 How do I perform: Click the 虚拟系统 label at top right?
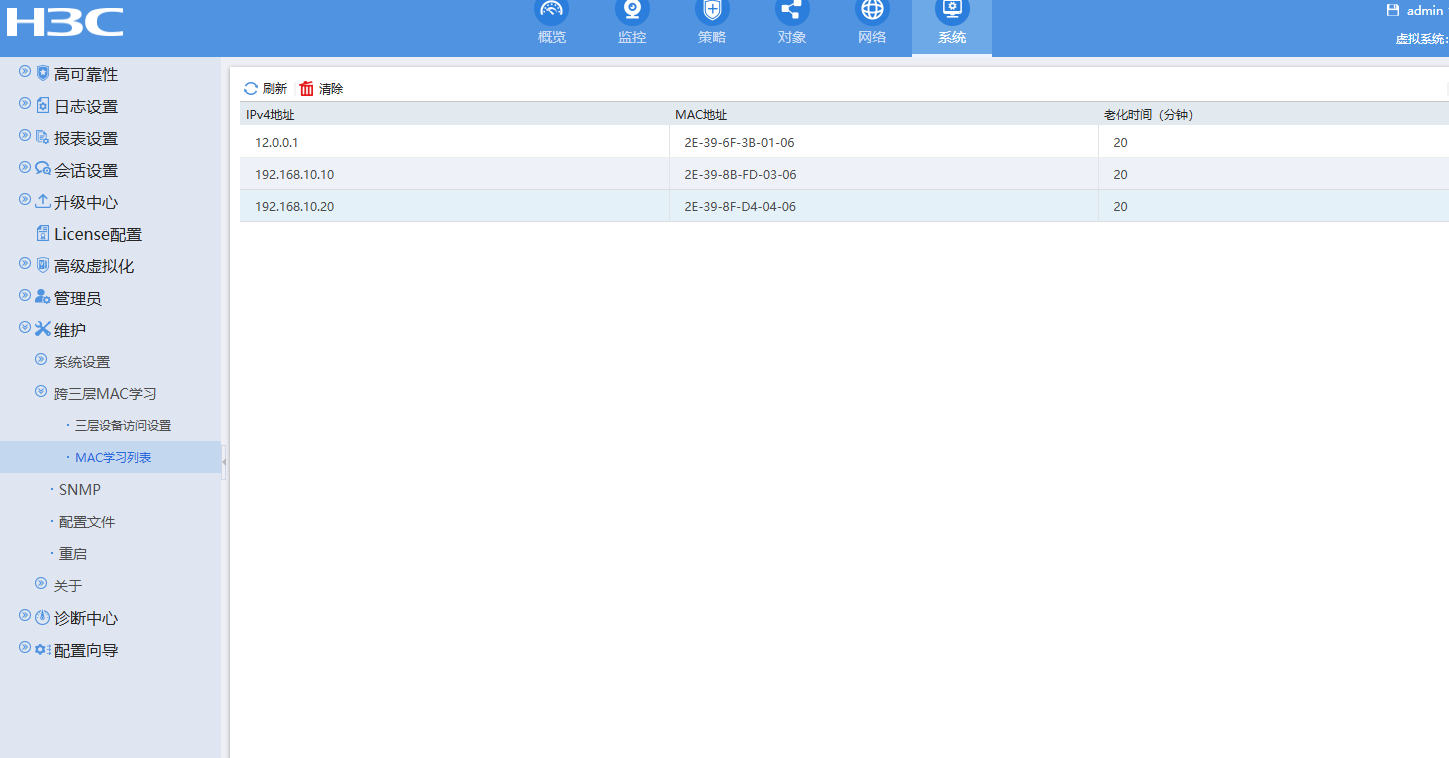tap(1421, 39)
